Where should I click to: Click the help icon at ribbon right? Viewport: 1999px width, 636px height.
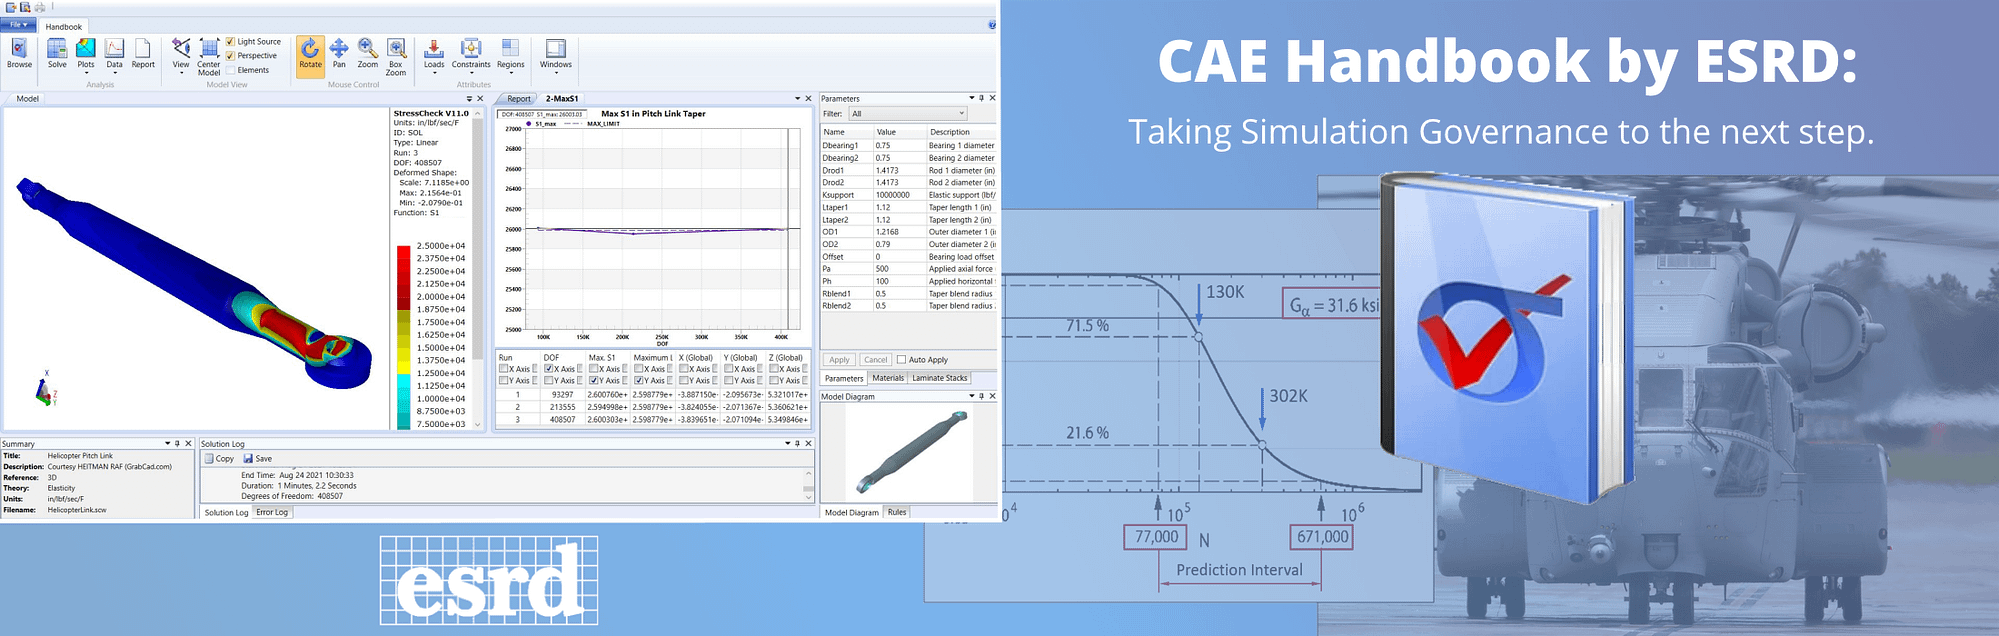(992, 25)
